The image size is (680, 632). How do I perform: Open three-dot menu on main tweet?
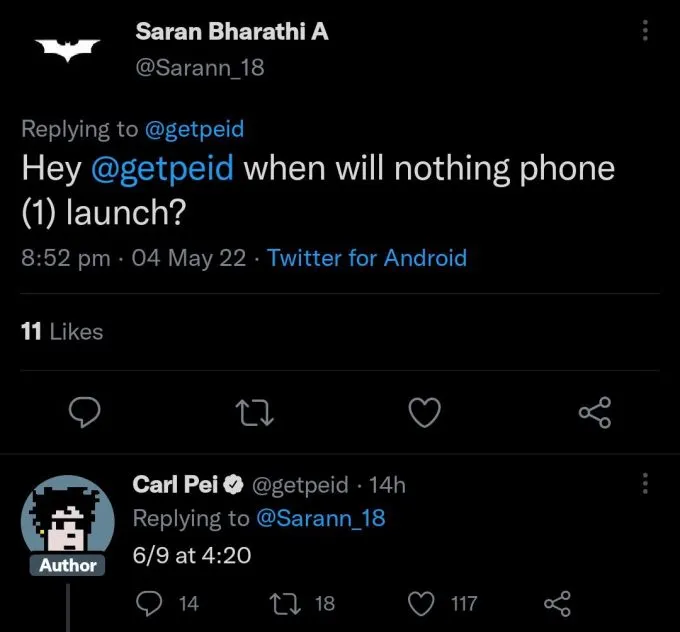pyautogui.click(x=645, y=31)
